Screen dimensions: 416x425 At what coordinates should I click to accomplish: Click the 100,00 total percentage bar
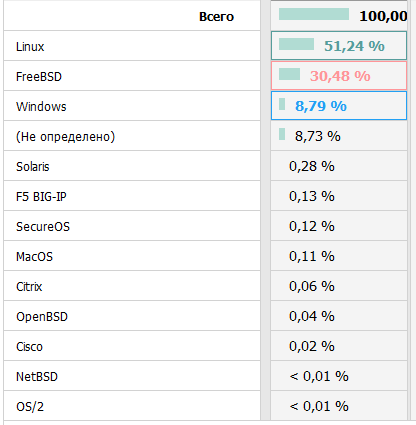tap(314, 14)
